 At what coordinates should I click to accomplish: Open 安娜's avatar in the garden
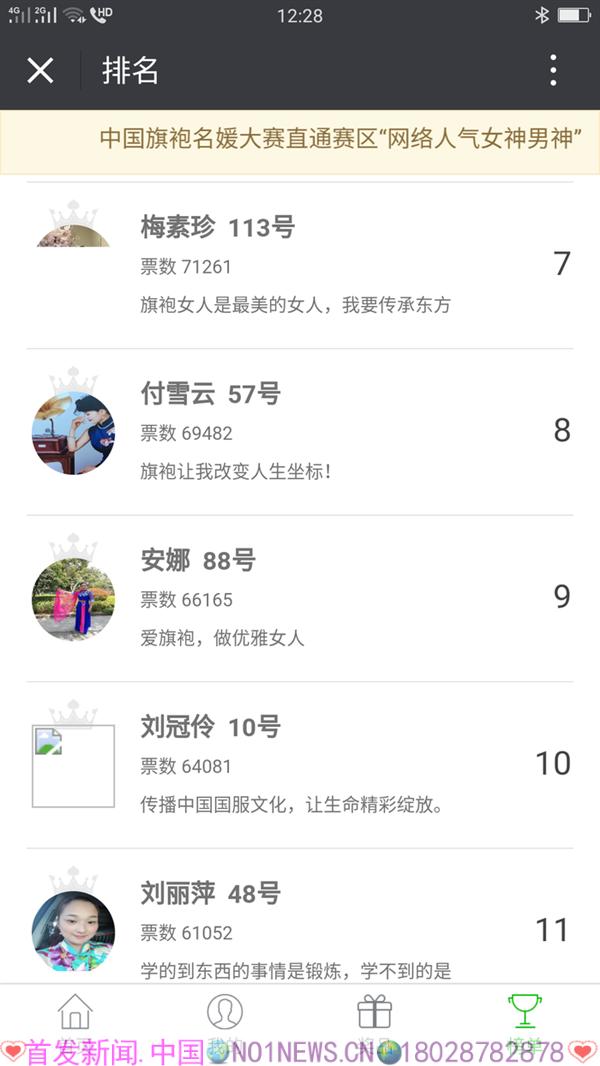[x=73, y=599]
